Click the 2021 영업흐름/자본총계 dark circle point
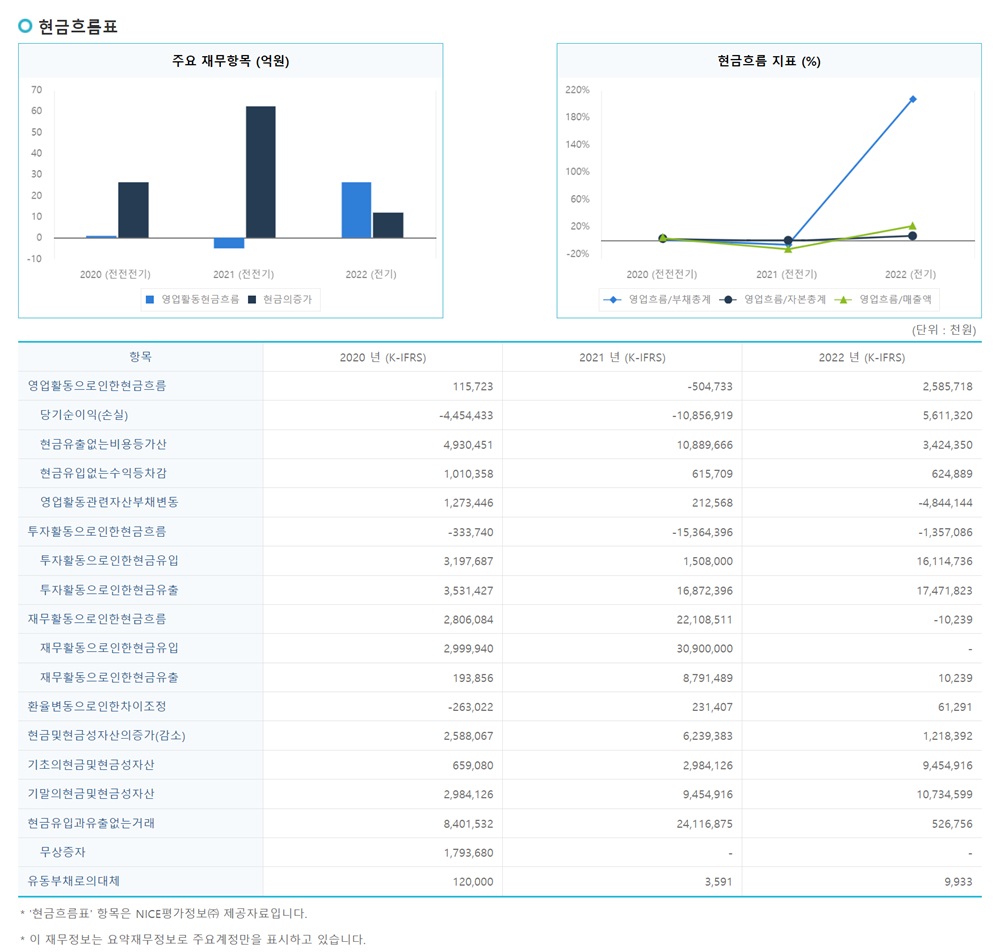This screenshot has width=1000, height=952. (x=788, y=240)
